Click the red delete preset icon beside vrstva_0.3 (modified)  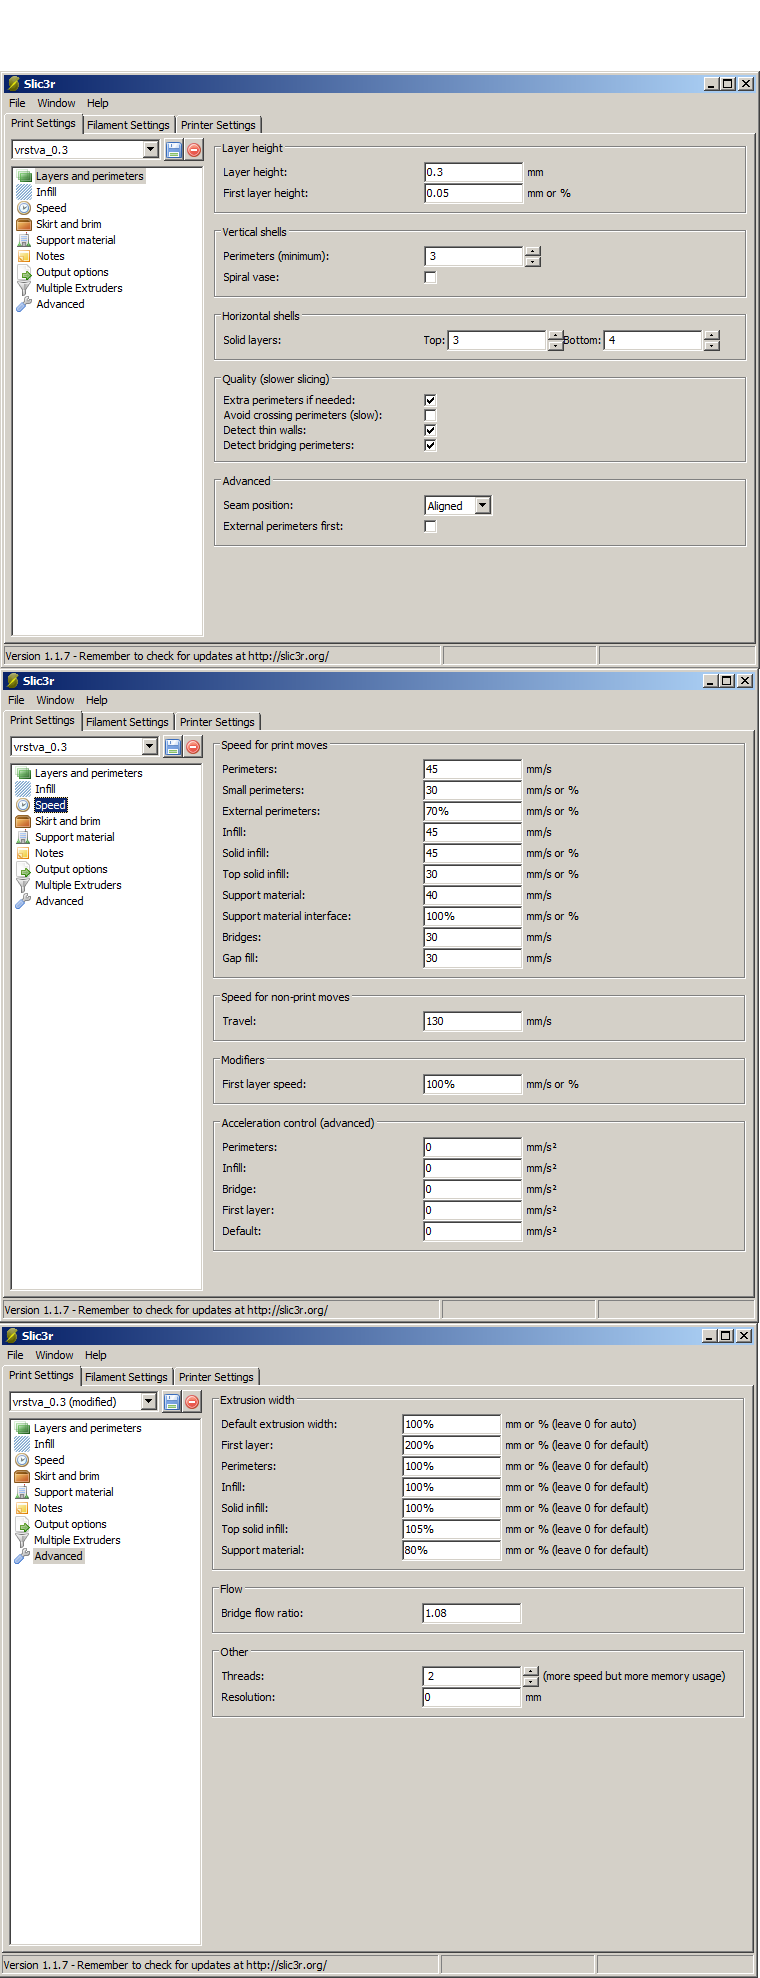[x=192, y=1402]
